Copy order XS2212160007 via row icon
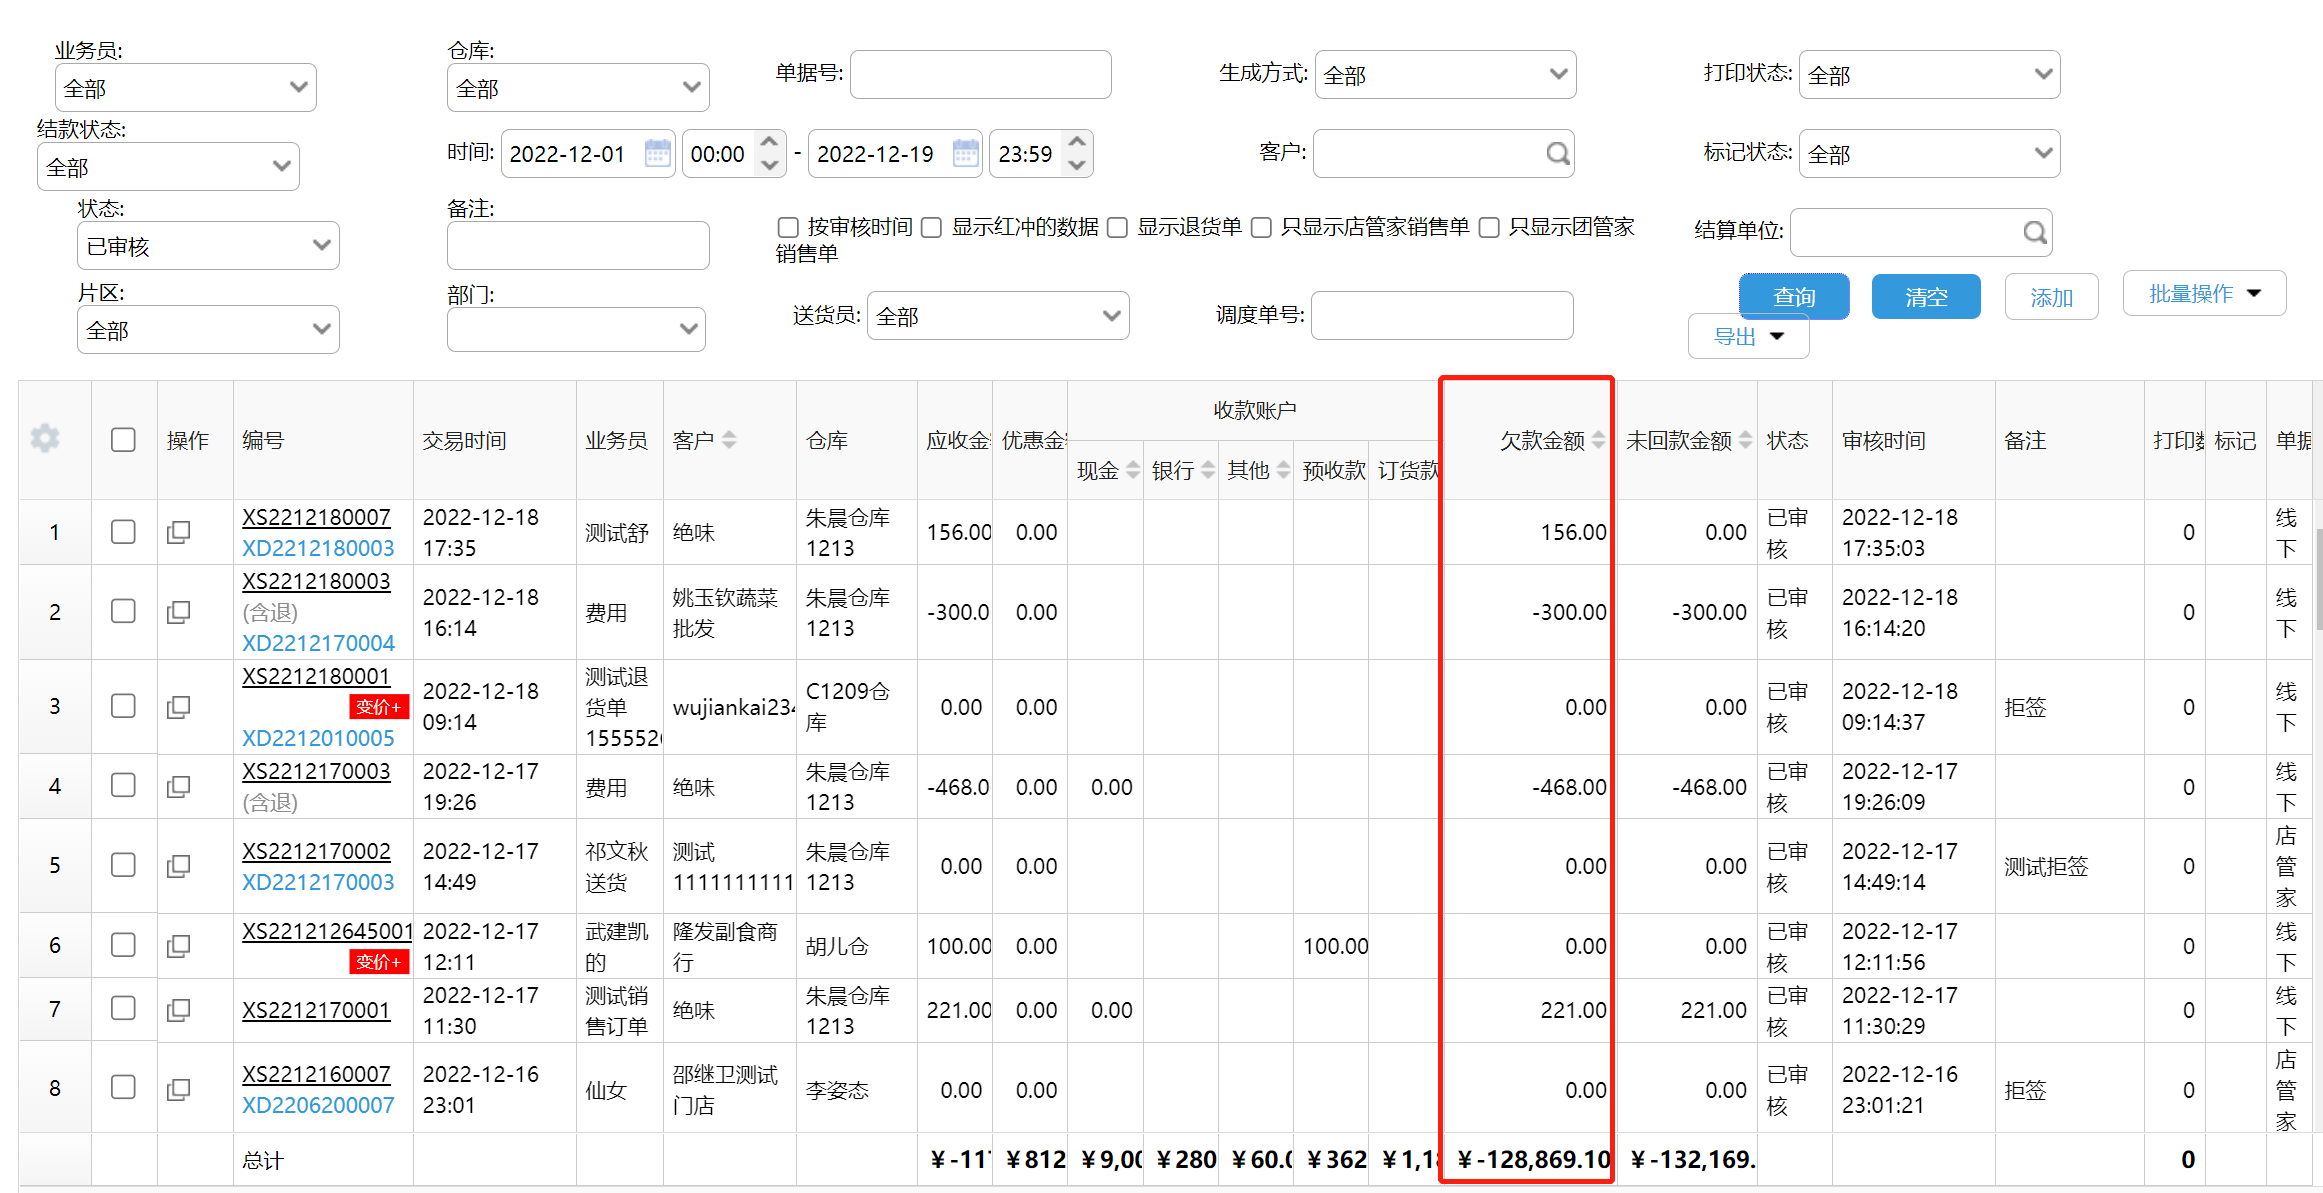2323x1193 pixels. tap(179, 1090)
